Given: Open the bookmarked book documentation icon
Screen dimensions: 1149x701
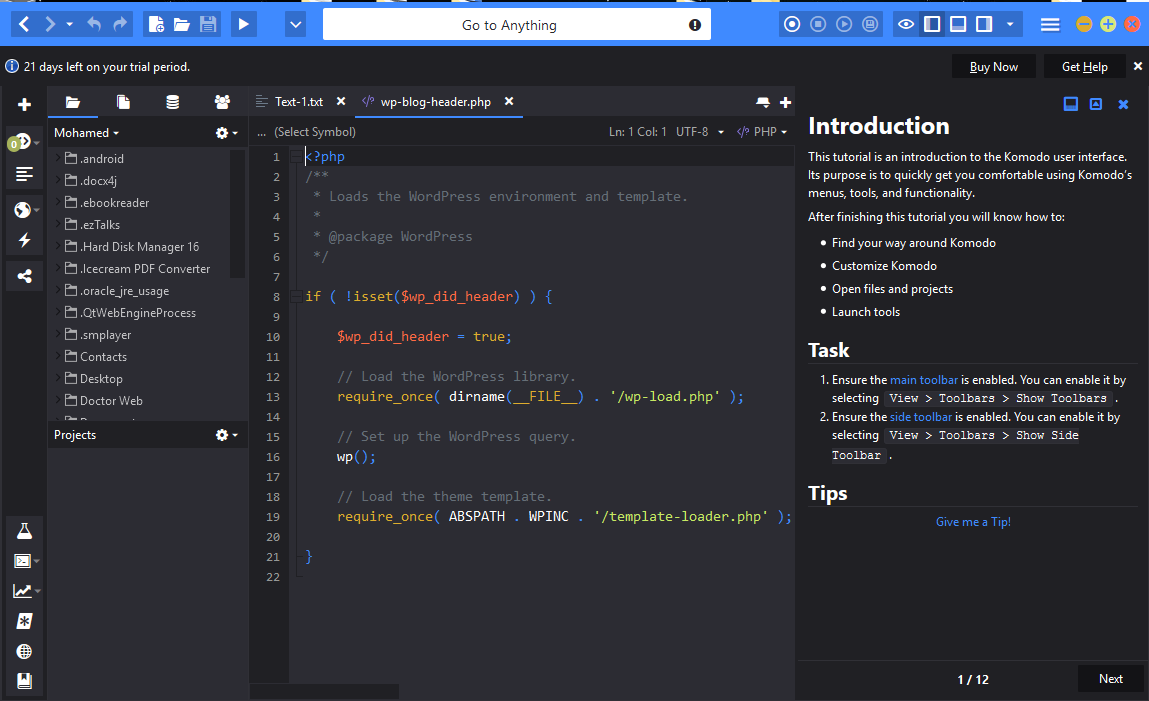Looking at the screenshot, I should point(24,681).
